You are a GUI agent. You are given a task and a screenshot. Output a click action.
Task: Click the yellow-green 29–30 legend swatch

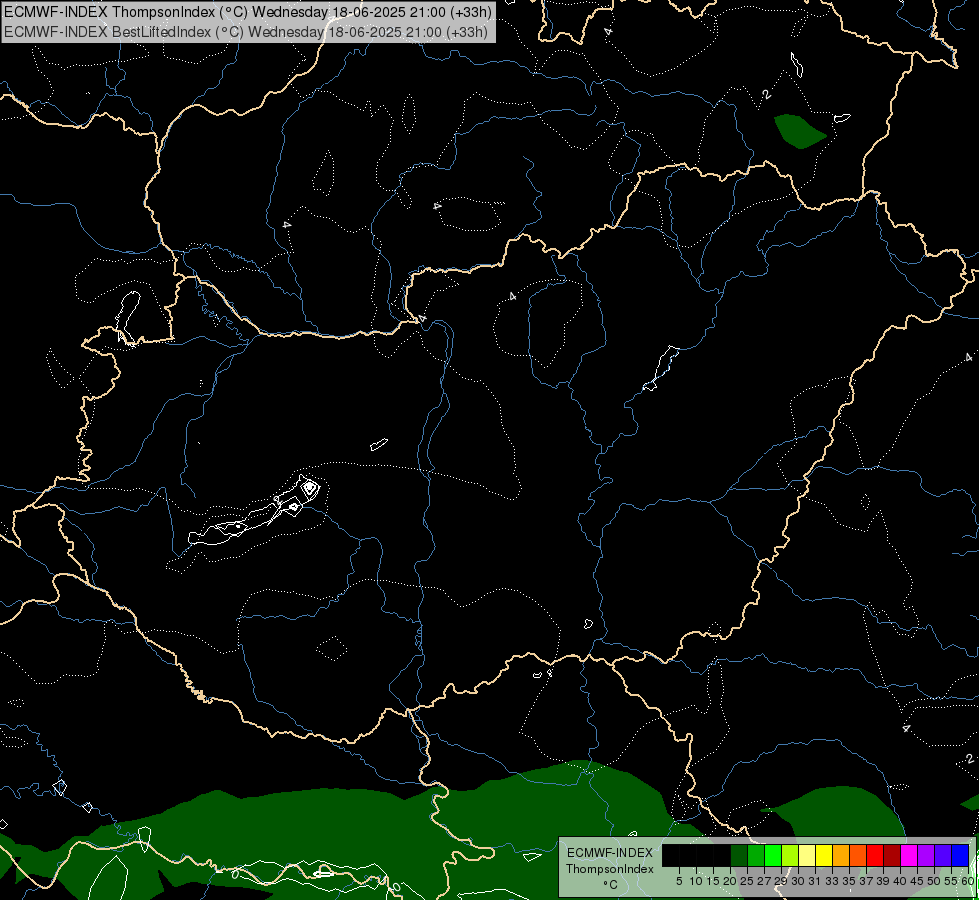[790, 855]
